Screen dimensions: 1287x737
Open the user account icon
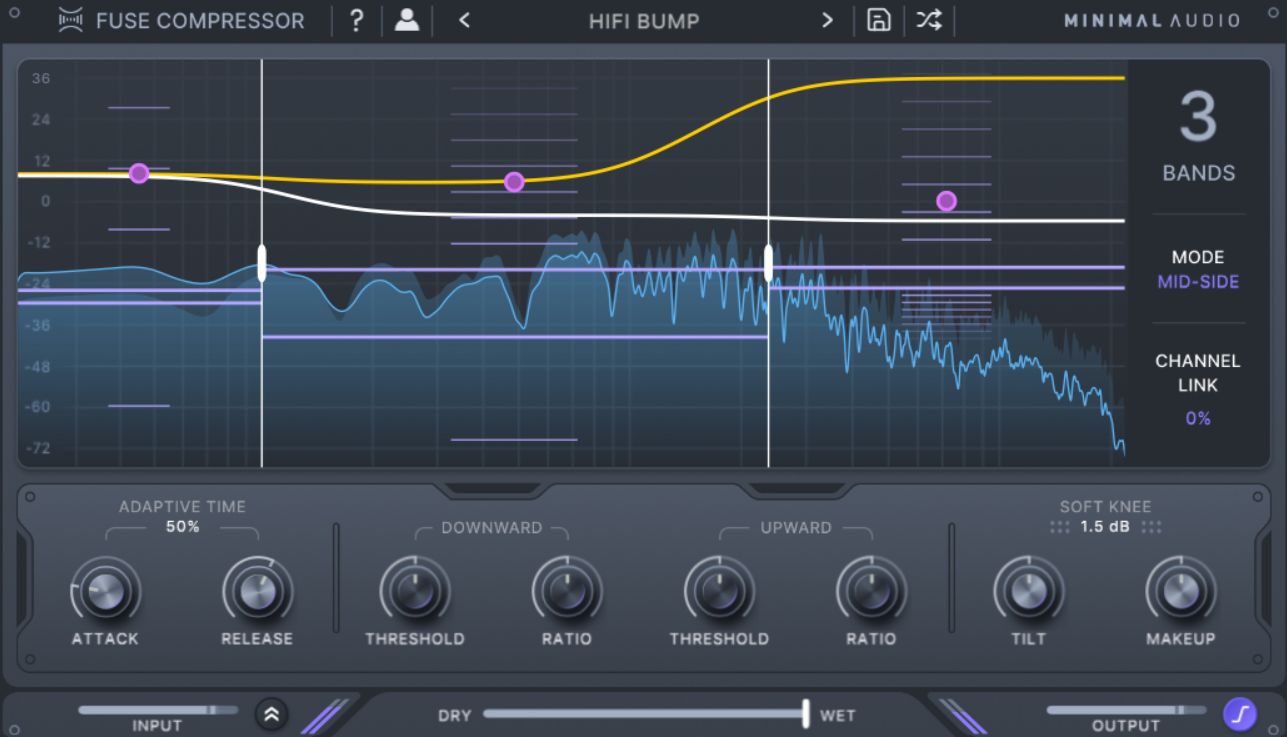(407, 20)
